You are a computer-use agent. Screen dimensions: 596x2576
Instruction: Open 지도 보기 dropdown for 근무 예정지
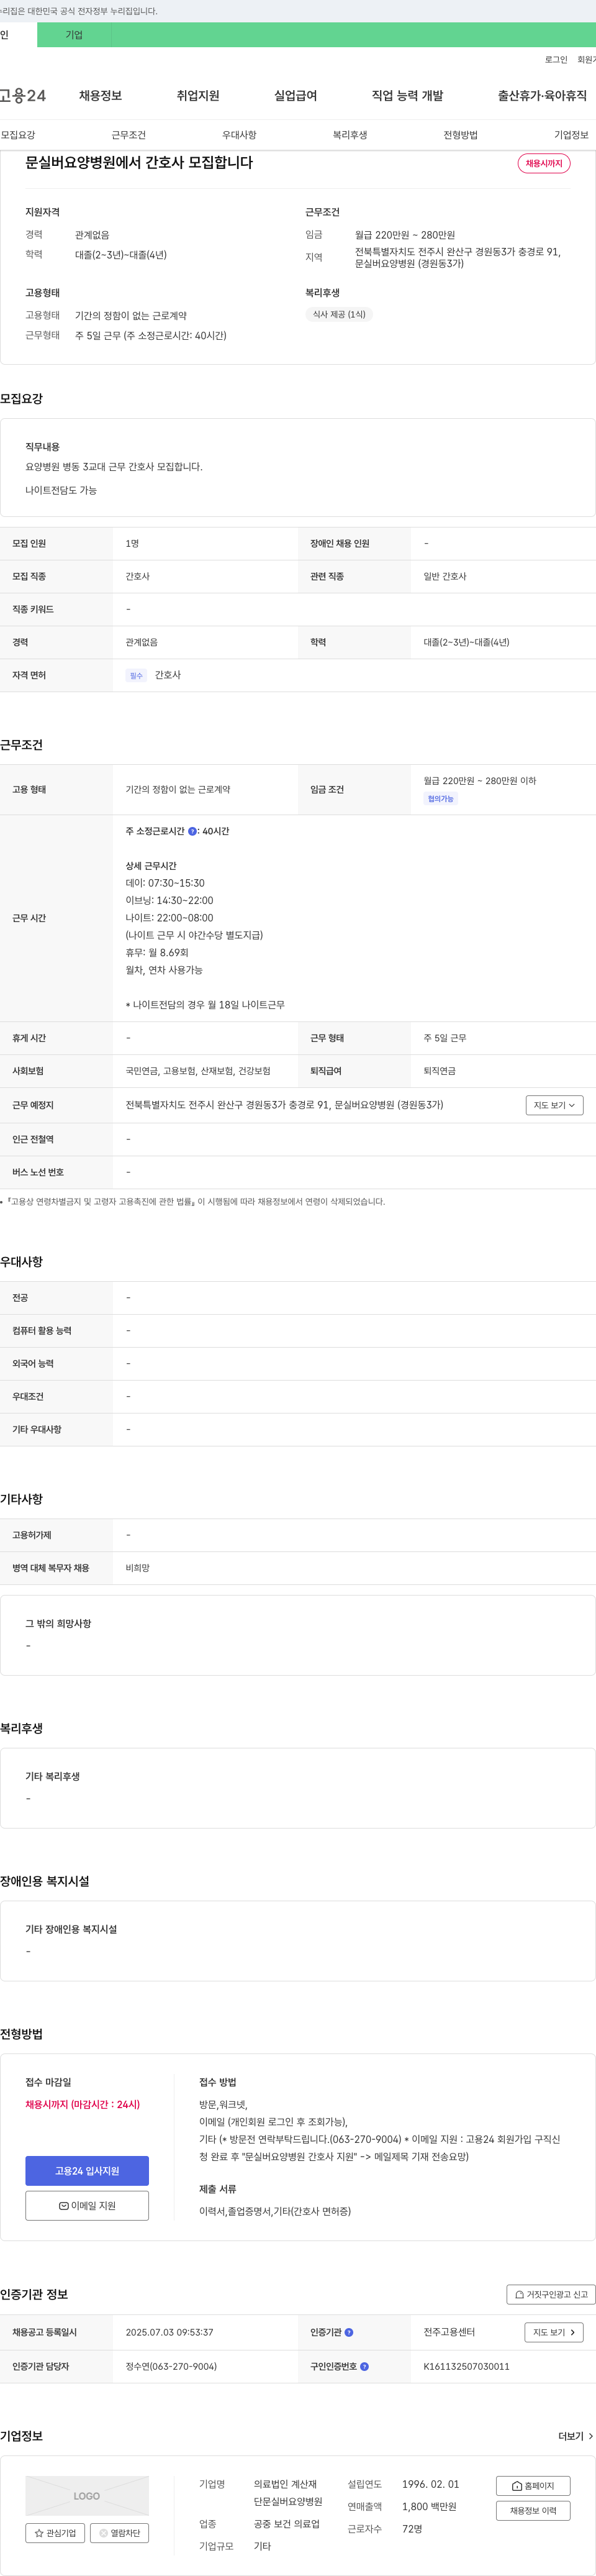pyautogui.click(x=554, y=1105)
